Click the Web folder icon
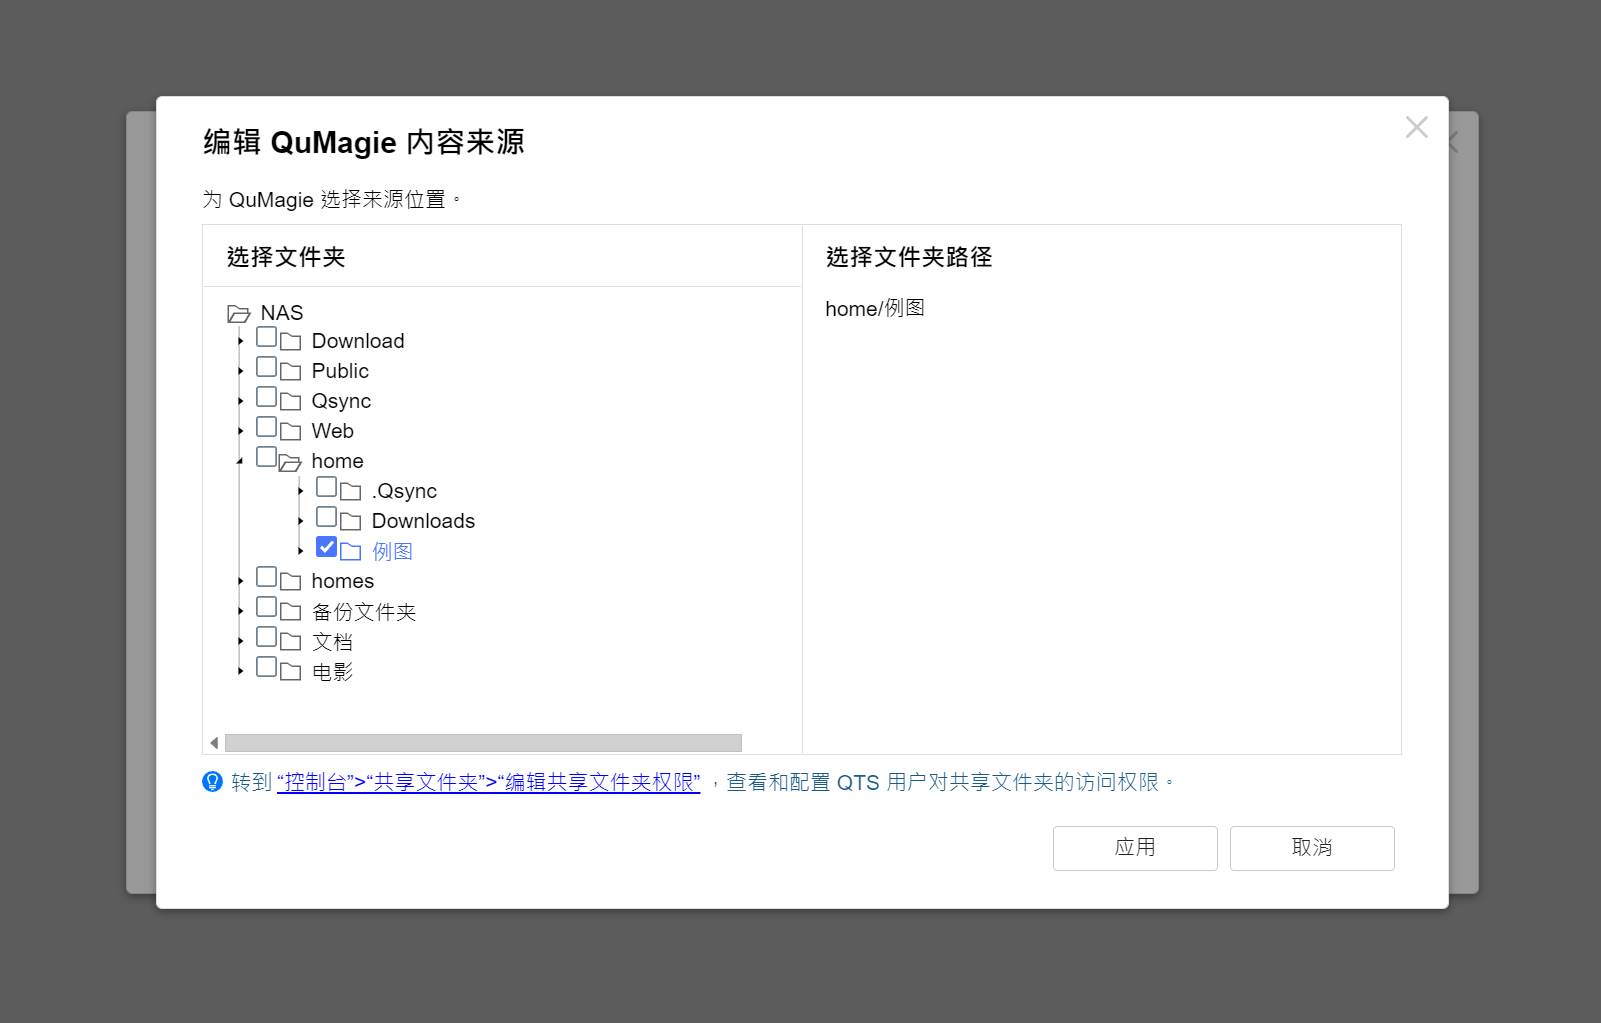 tap(291, 432)
